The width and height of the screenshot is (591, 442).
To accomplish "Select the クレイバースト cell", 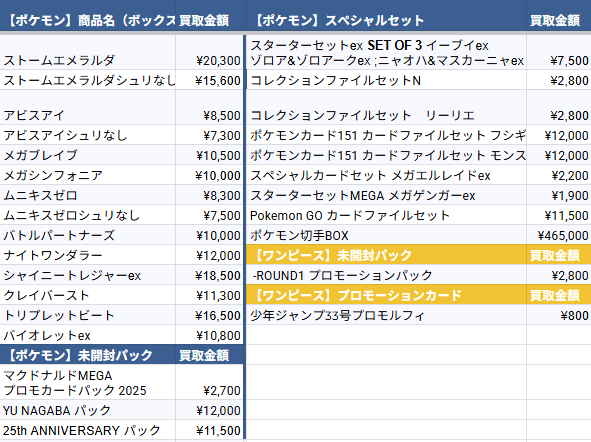I will (x=87, y=295).
